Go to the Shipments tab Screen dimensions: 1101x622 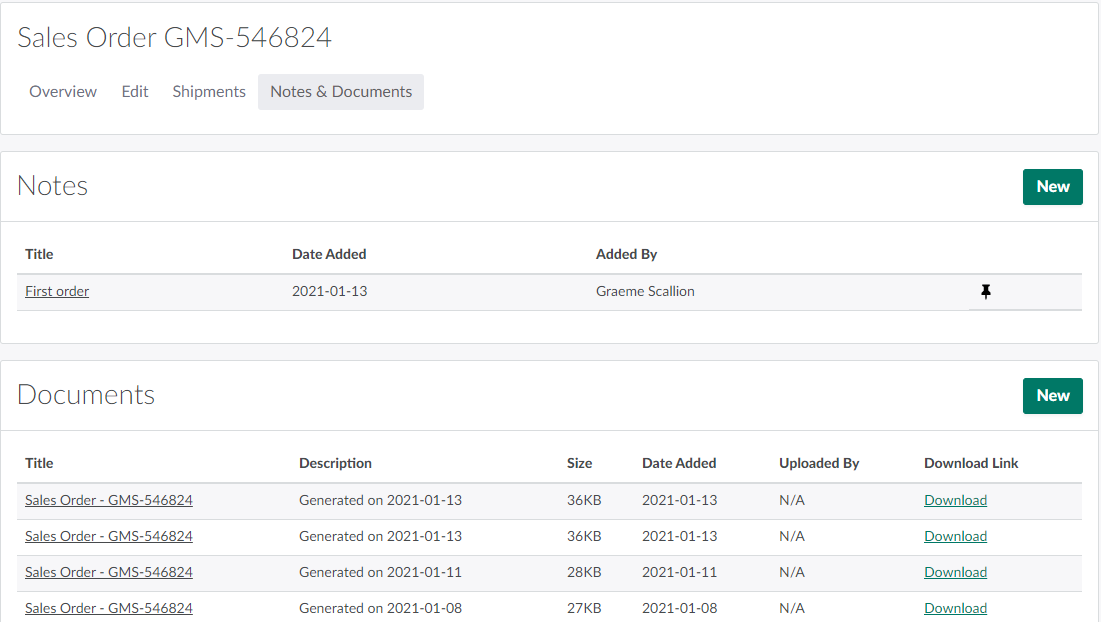(209, 92)
